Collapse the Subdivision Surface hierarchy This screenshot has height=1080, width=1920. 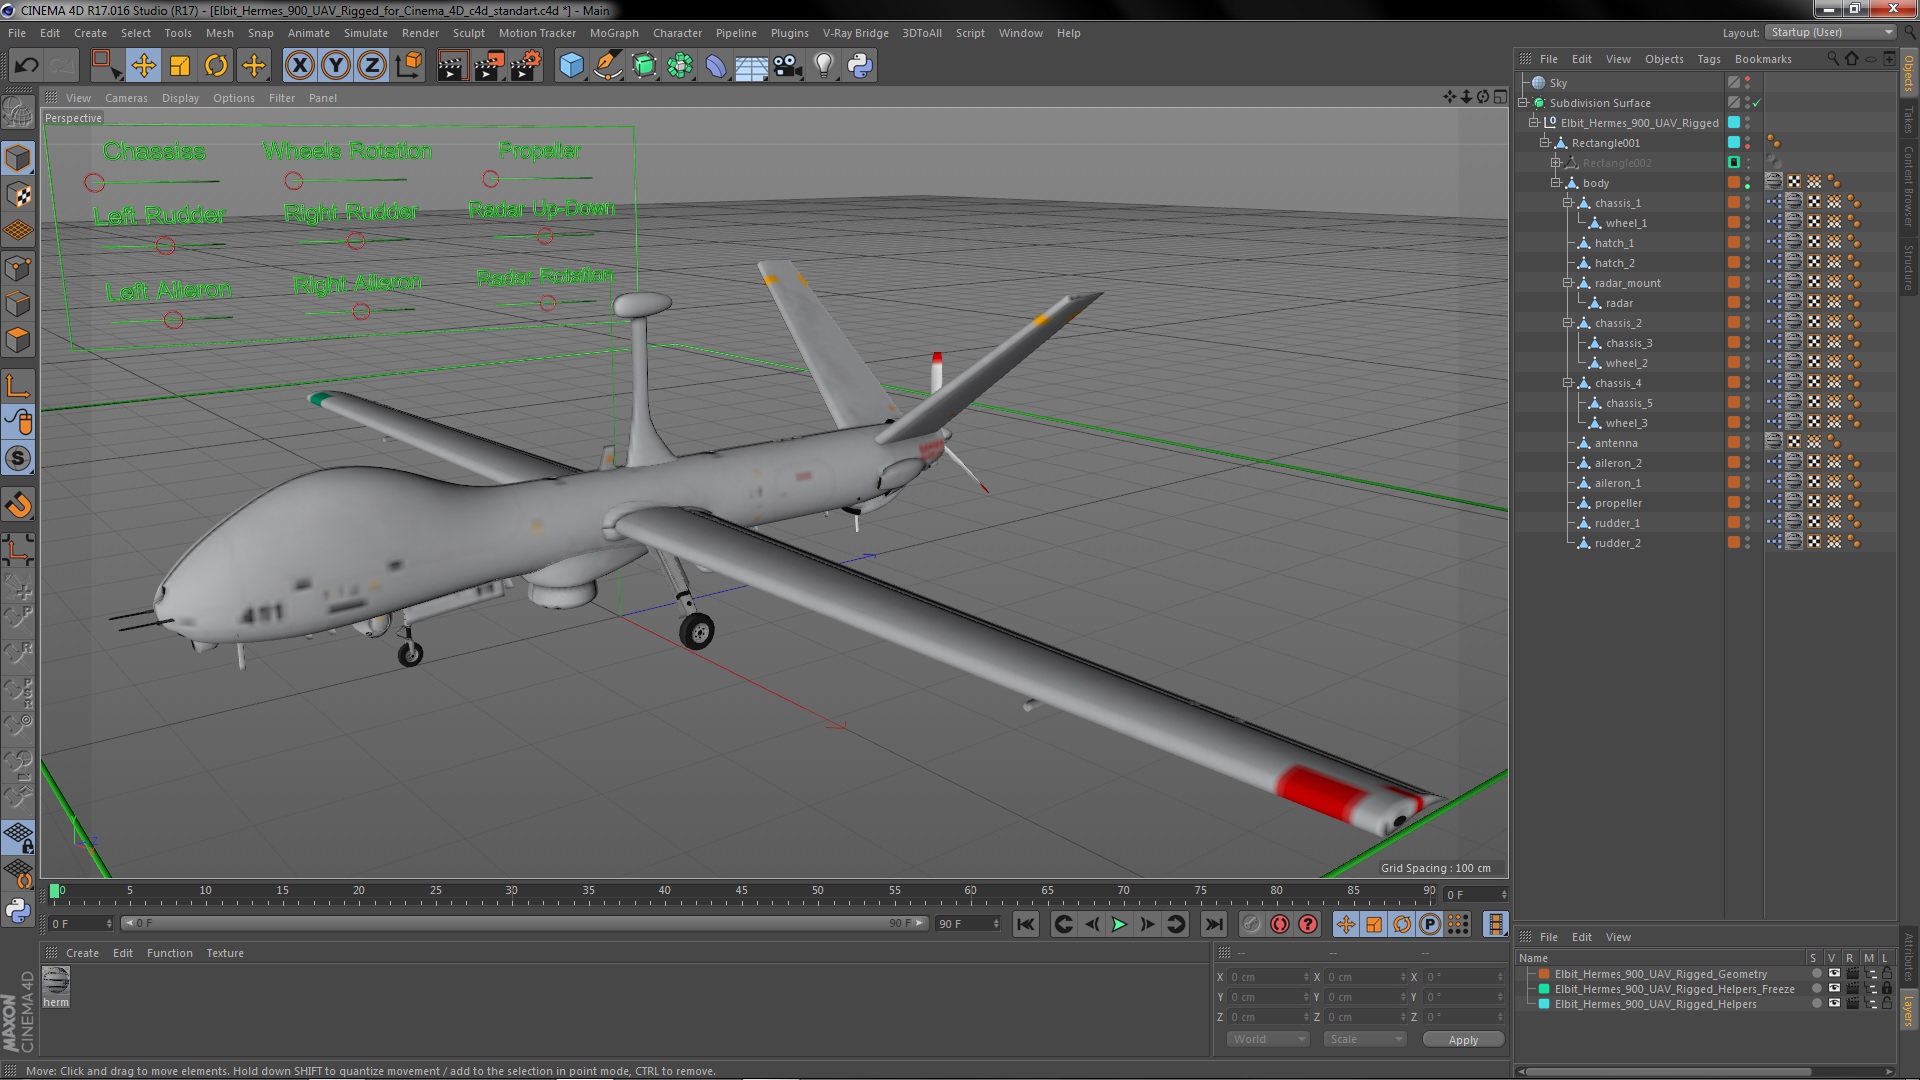pos(1524,103)
